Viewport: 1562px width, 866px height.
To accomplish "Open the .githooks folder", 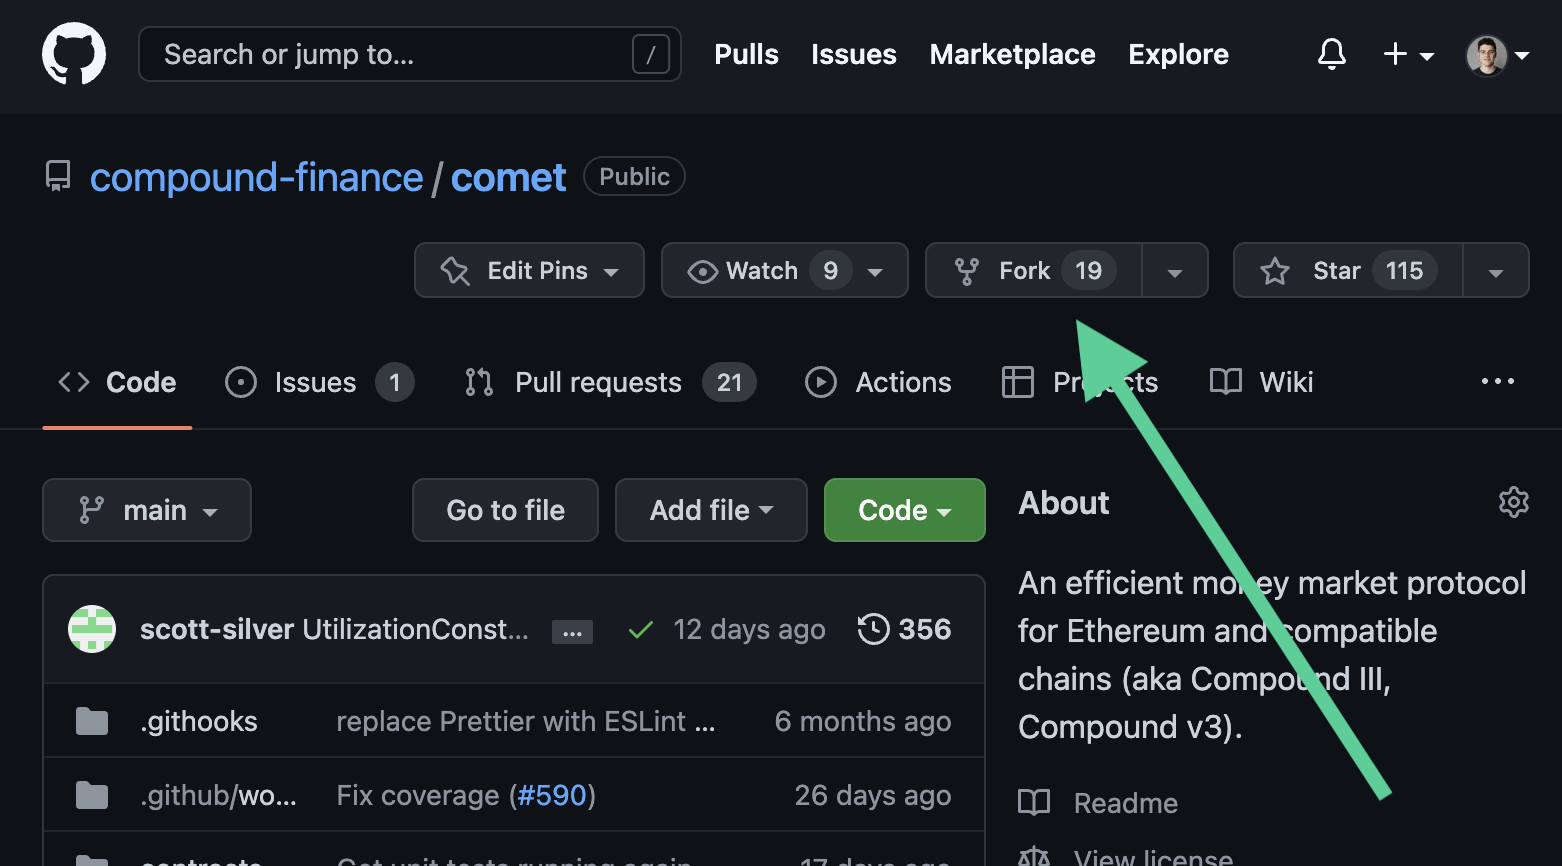I will click(199, 721).
